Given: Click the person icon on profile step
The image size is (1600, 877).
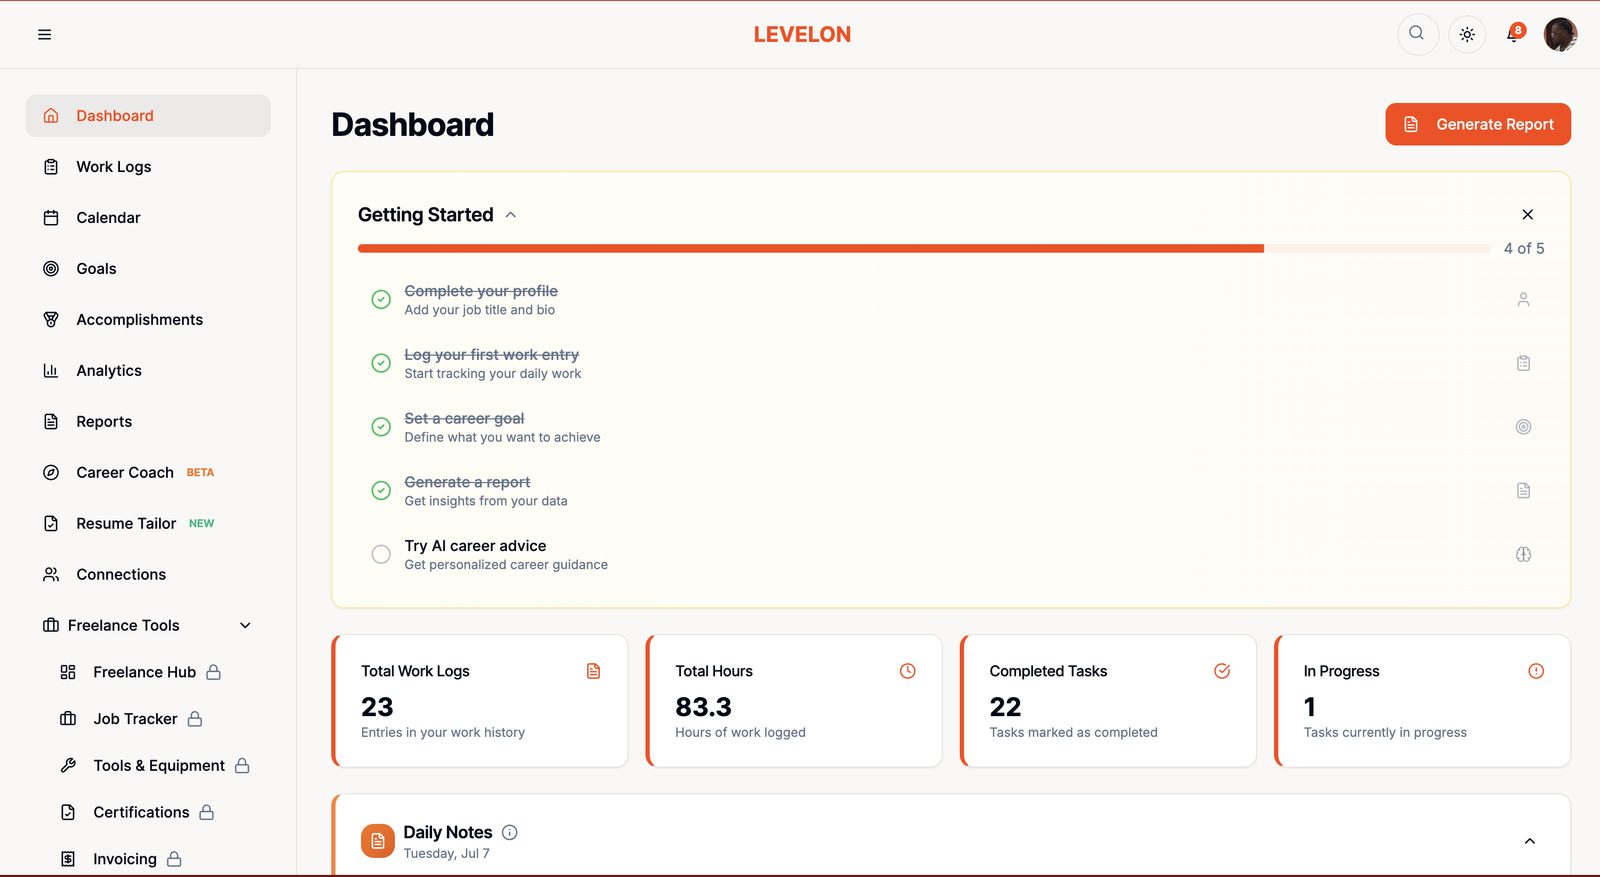Looking at the screenshot, I should [1523, 299].
